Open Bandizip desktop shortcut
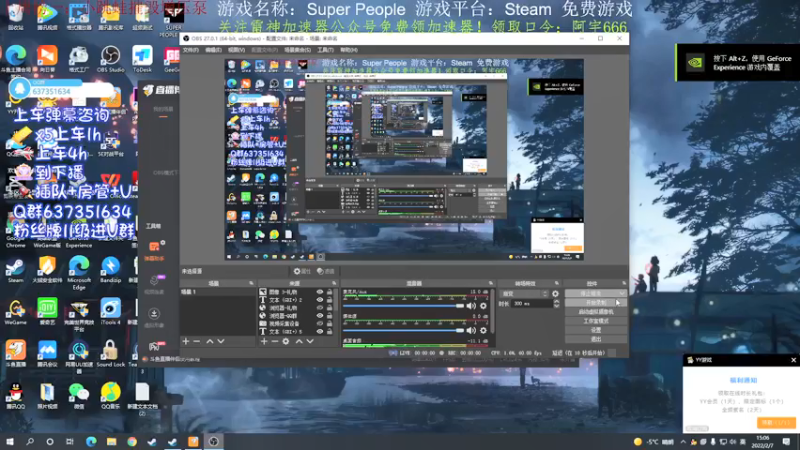Image resolution: width=800 pixels, height=450 pixels. coord(110,270)
